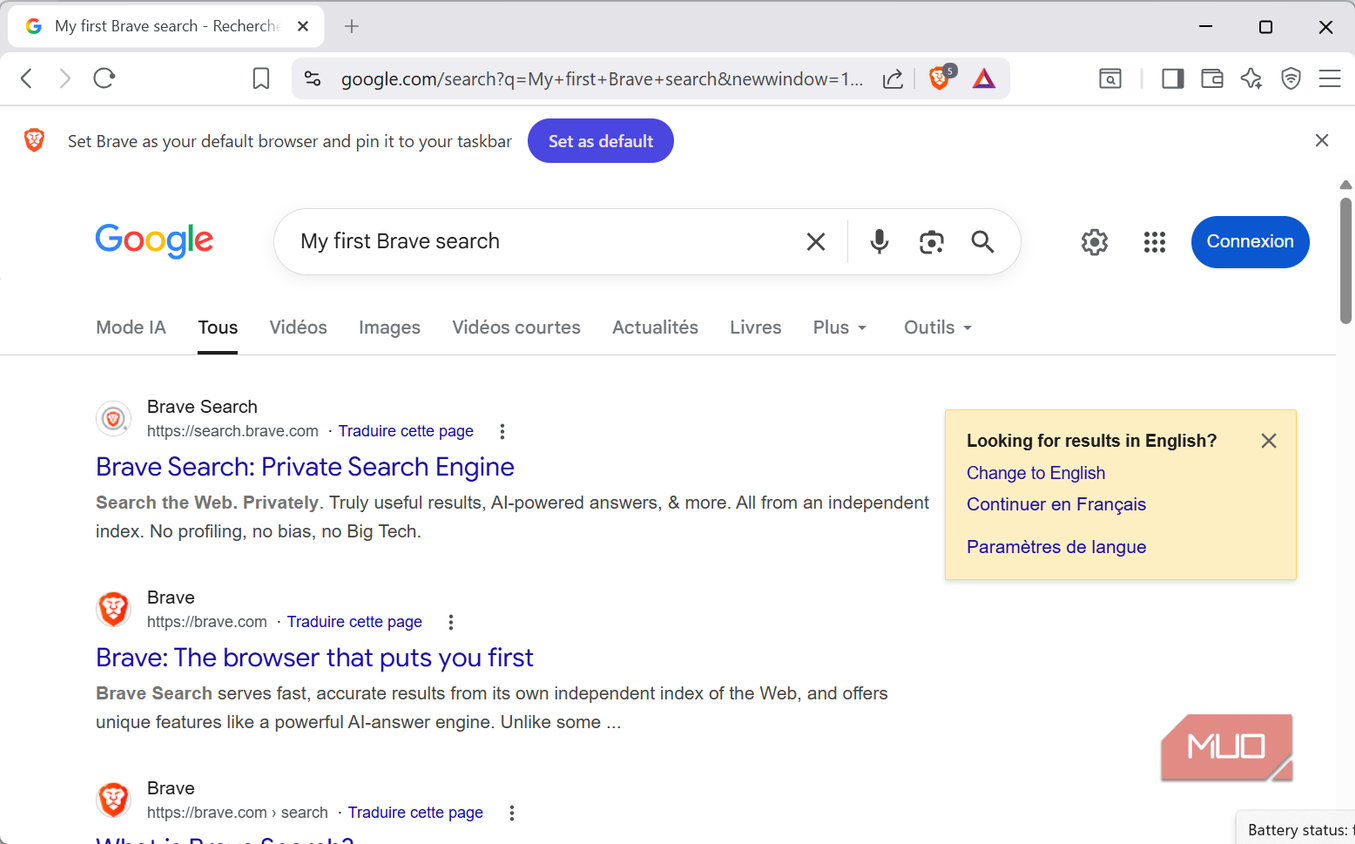Start voice search with microphone
The image size is (1355, 844).
point(879,241)
